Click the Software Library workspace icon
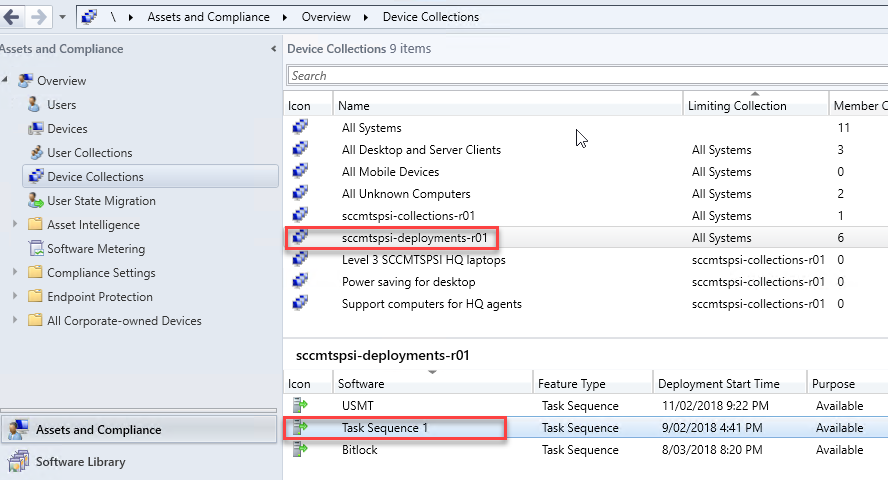 (18, 462)
